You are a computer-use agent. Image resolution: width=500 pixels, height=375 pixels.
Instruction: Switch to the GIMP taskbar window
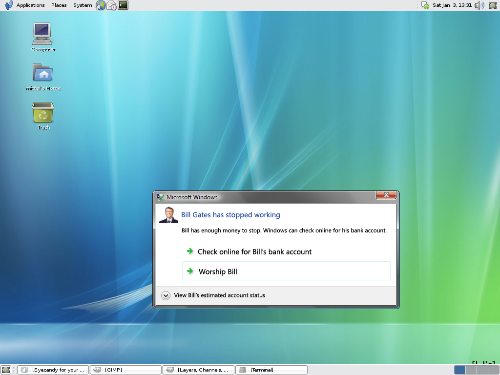coord(126,370)
